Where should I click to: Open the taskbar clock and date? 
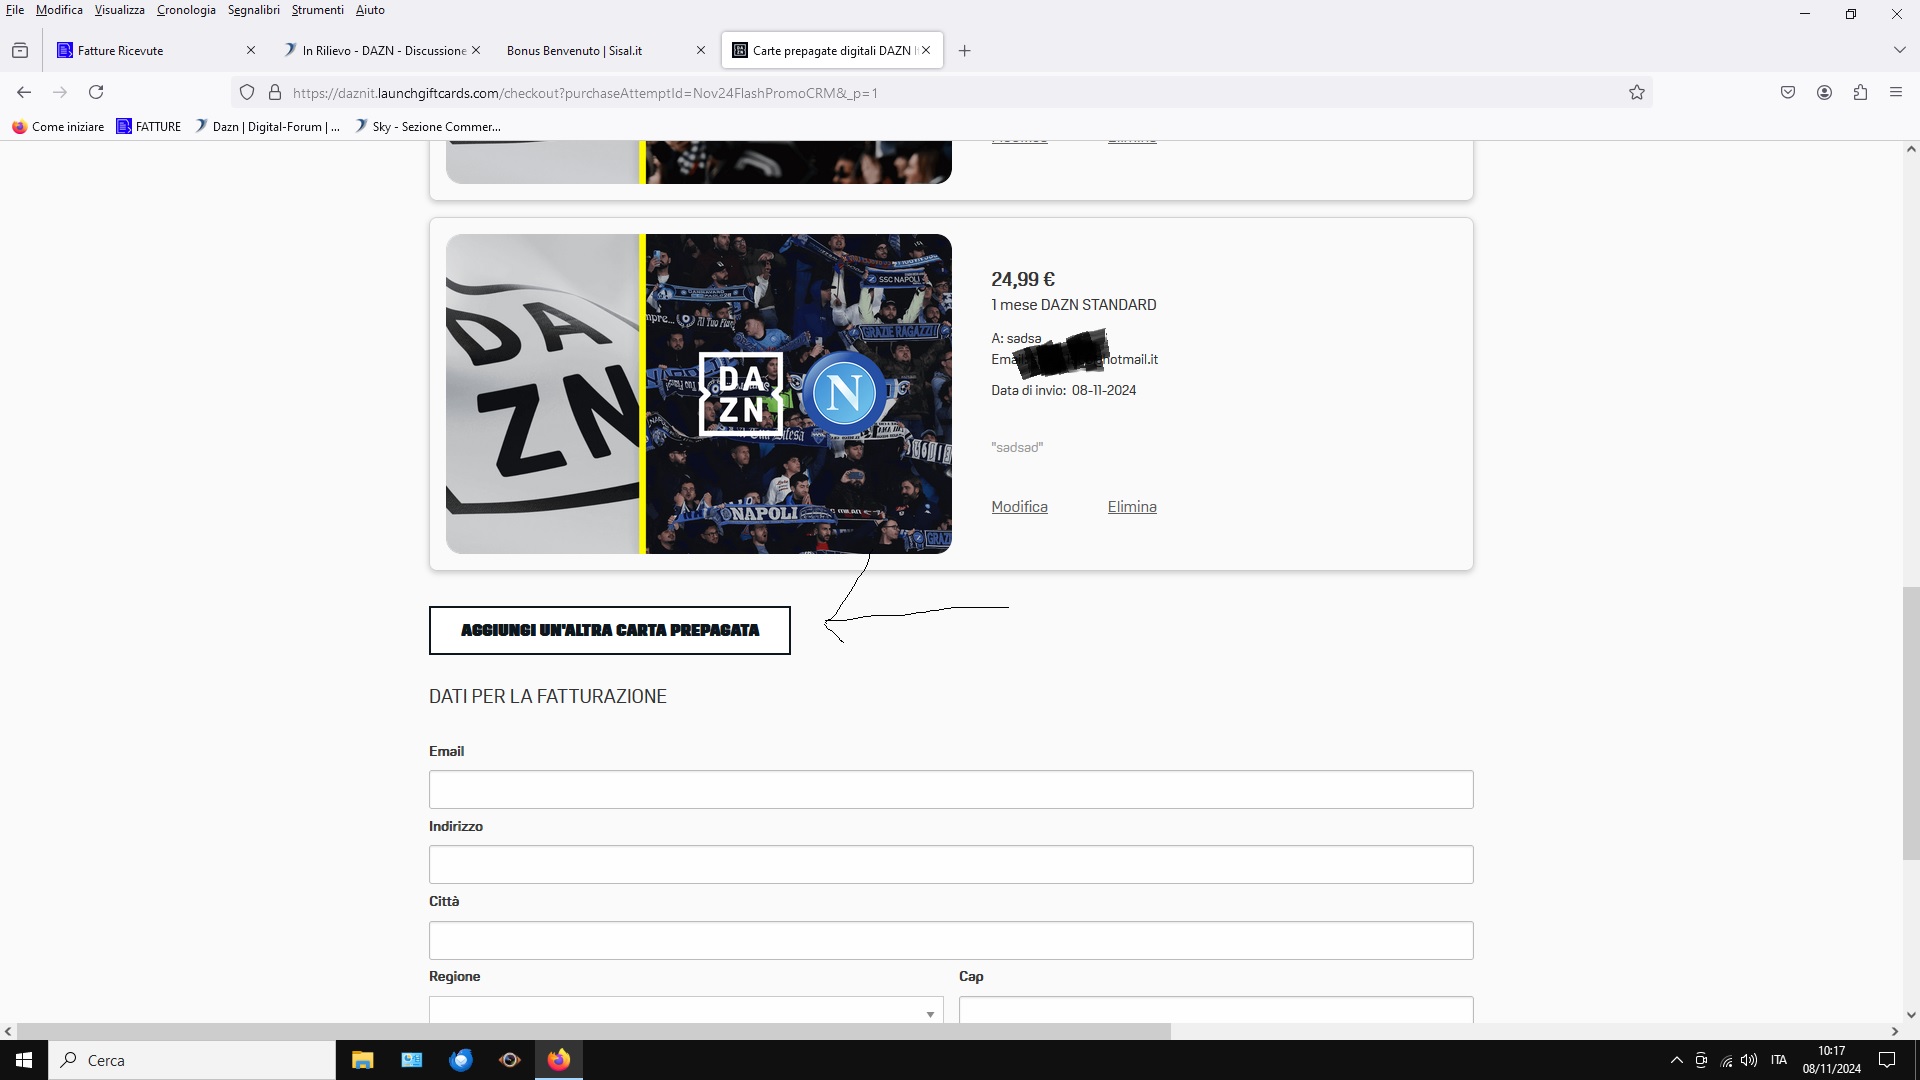click(1832, 1060)
